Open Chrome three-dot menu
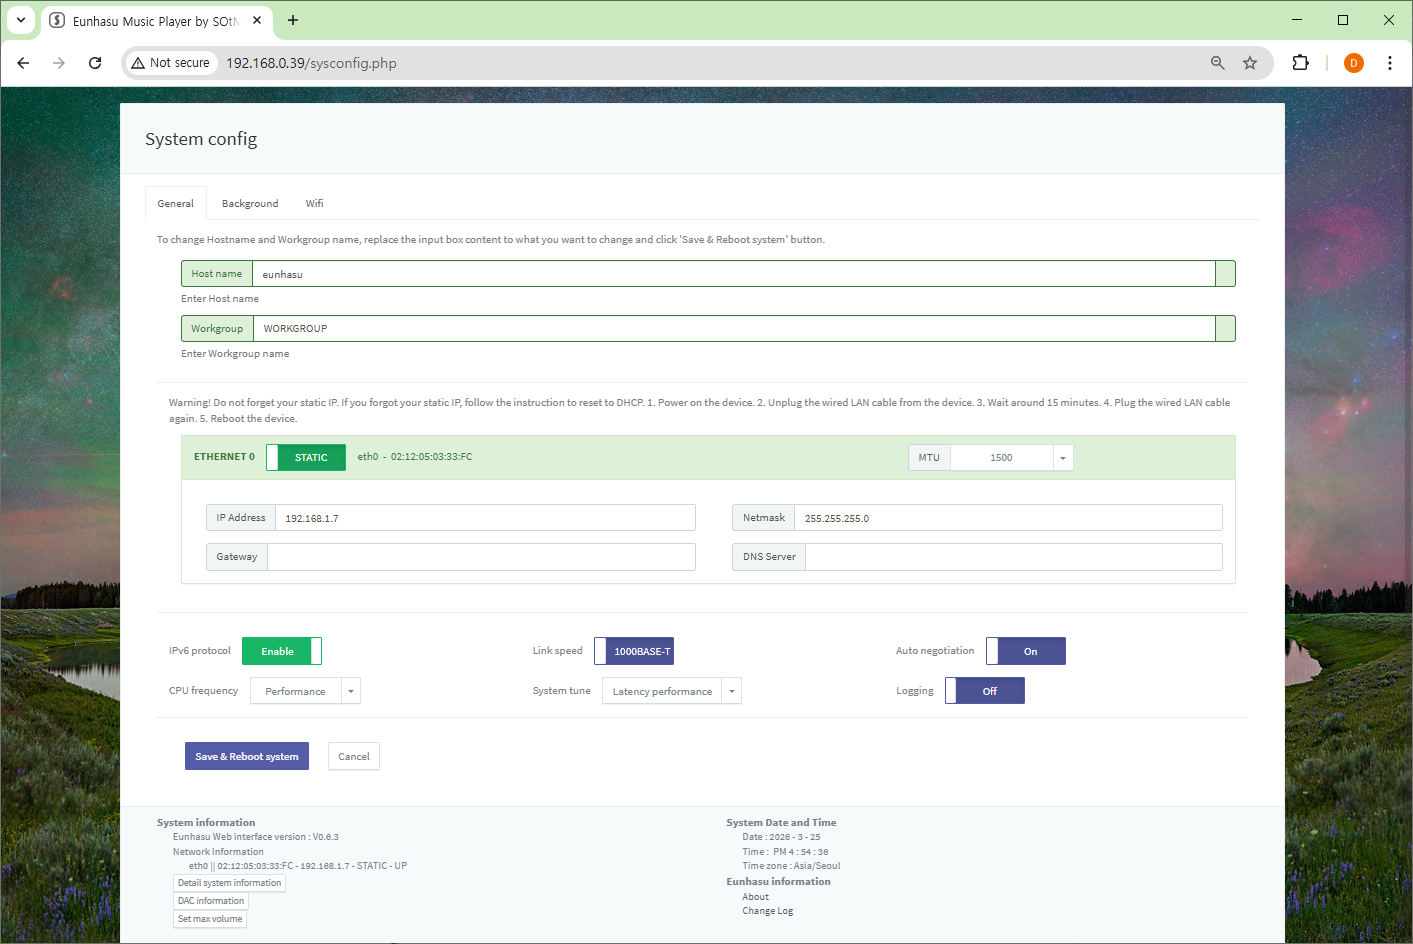 [1389, 63]
